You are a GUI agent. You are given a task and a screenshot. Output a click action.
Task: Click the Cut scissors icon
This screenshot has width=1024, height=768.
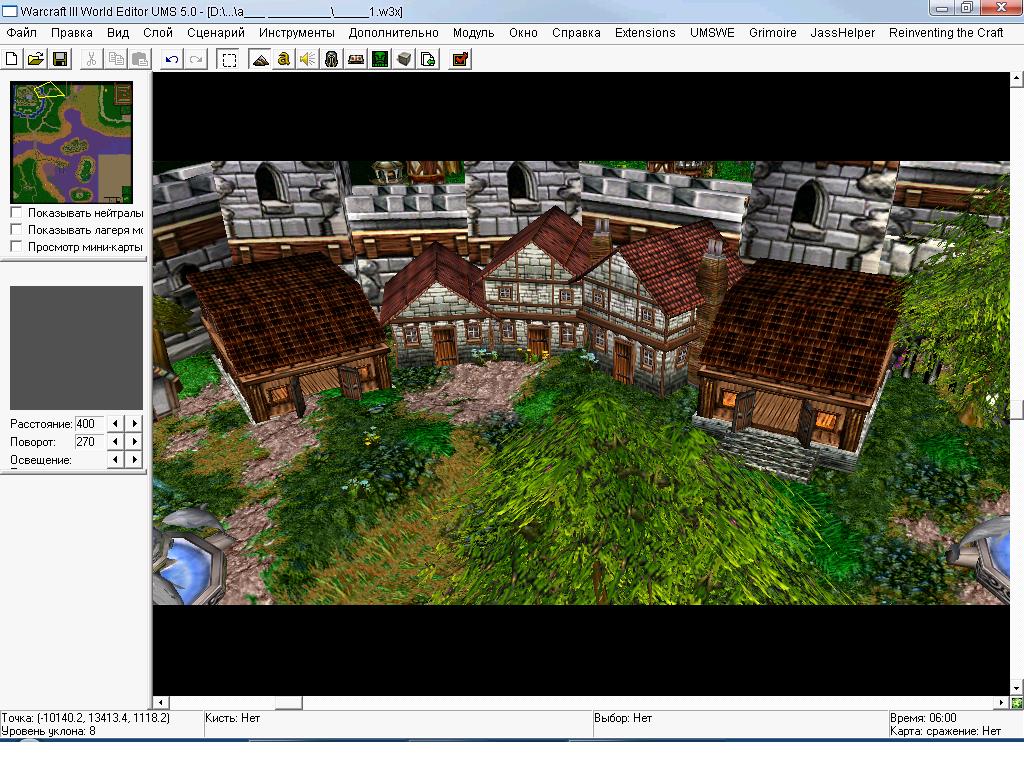91,59
